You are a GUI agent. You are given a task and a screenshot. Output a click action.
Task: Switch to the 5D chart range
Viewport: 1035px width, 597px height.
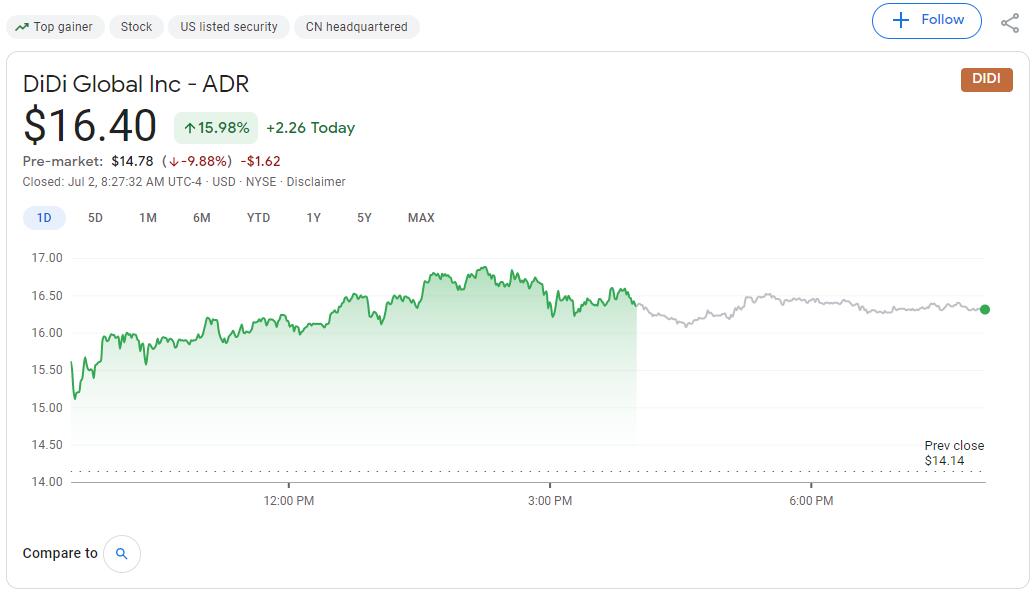(95, 218)
